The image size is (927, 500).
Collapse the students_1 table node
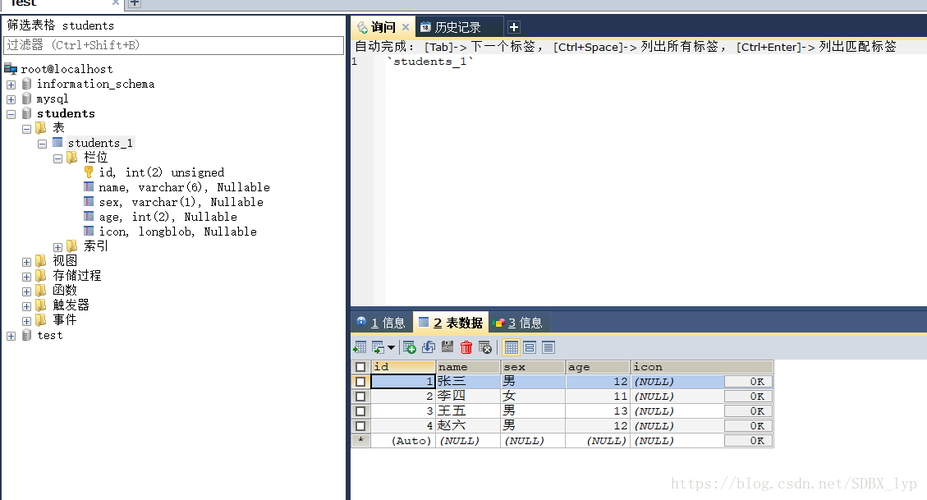tap(42, 144)
